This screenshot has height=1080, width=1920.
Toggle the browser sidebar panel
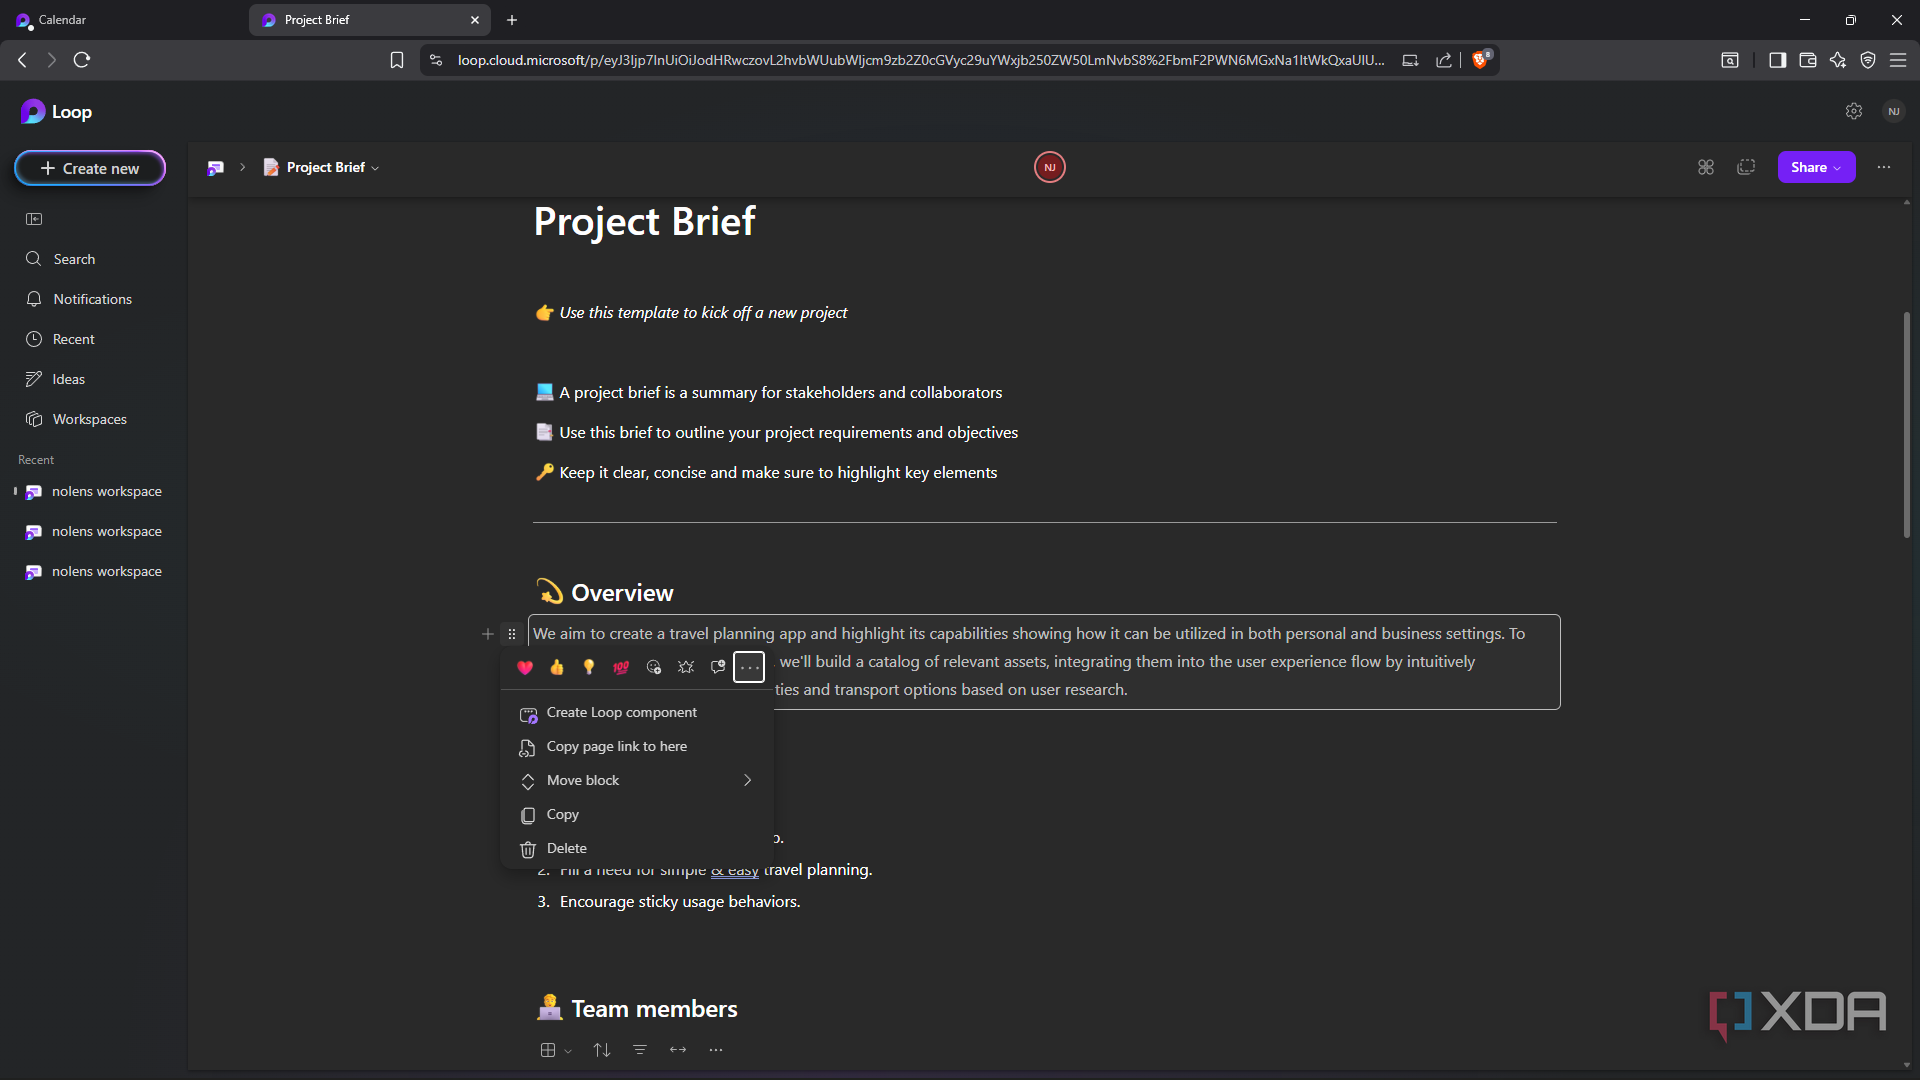1777,60
